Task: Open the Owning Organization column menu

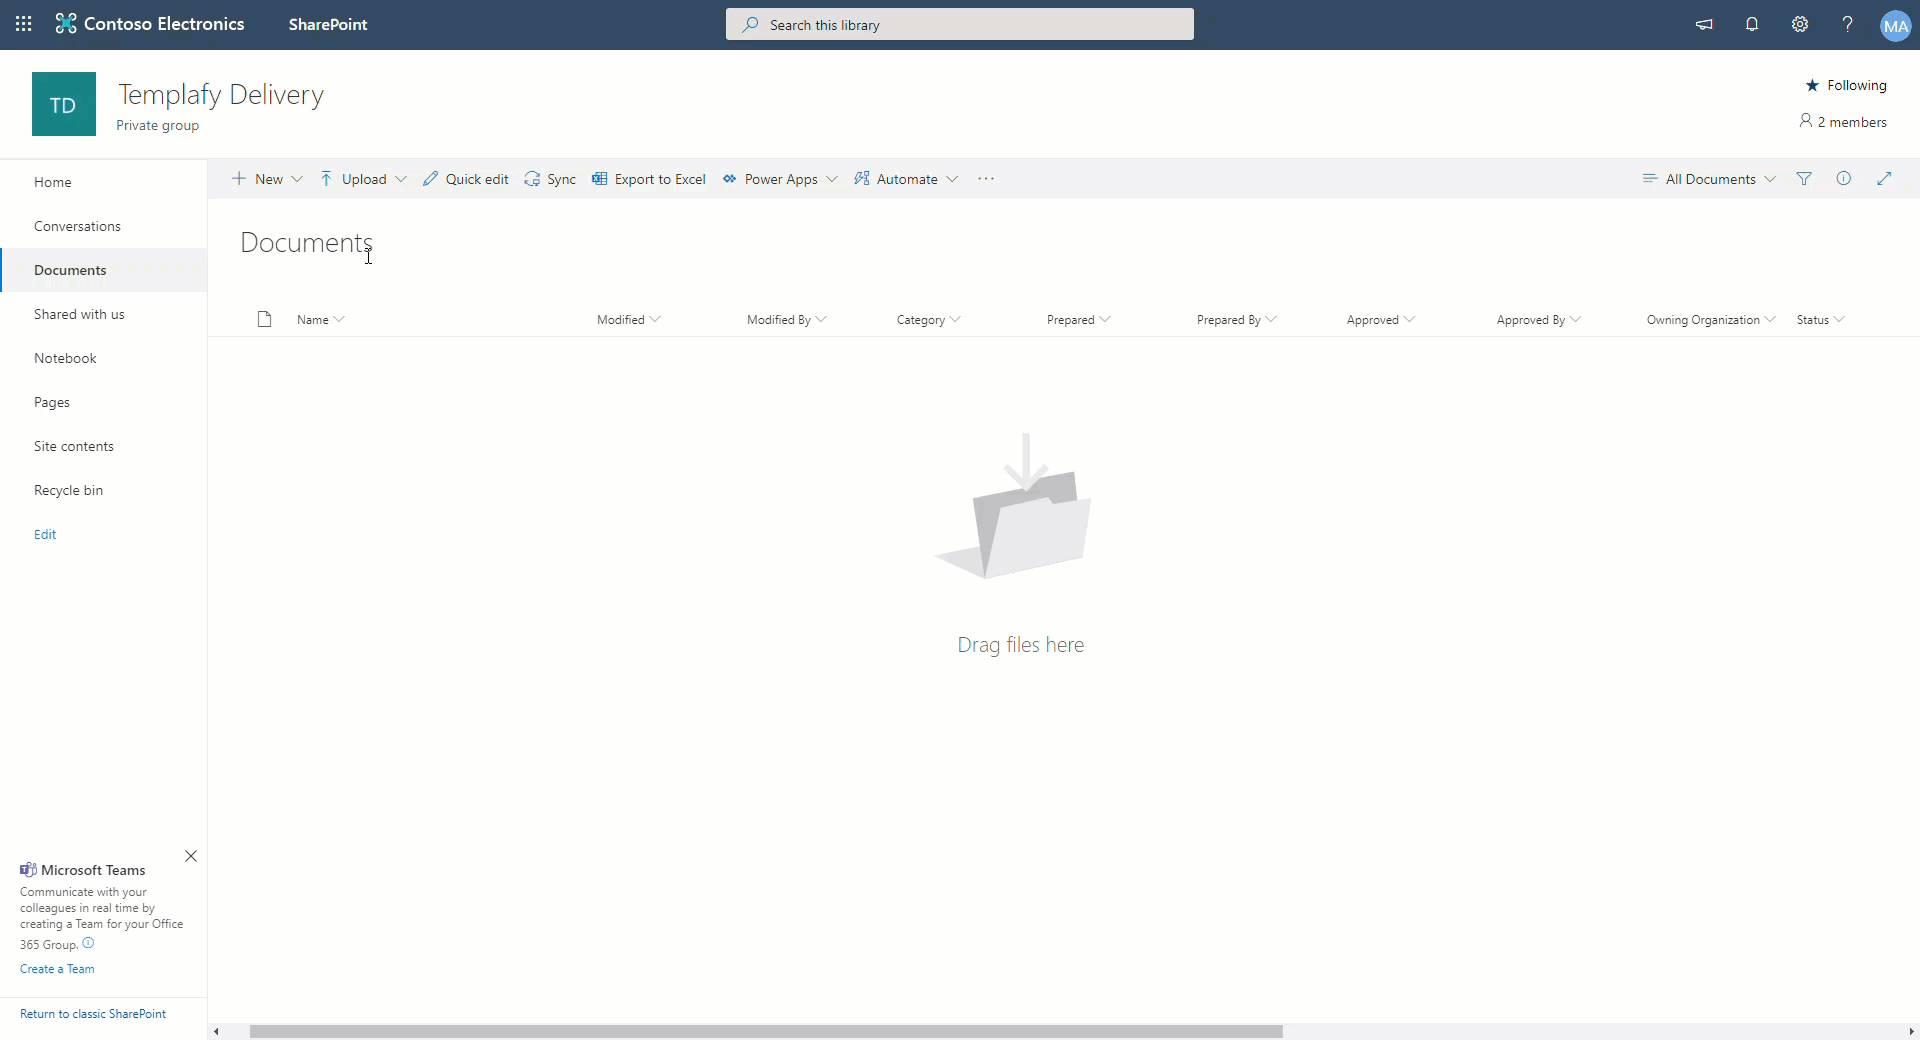Action: point(1710,320)
